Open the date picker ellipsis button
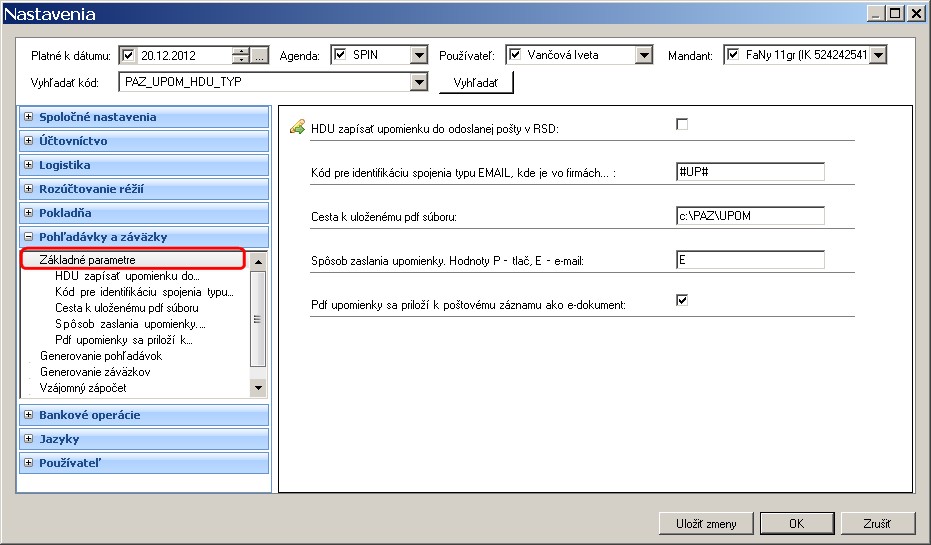This screenshot has width=931, height=545. click(259, 56)
